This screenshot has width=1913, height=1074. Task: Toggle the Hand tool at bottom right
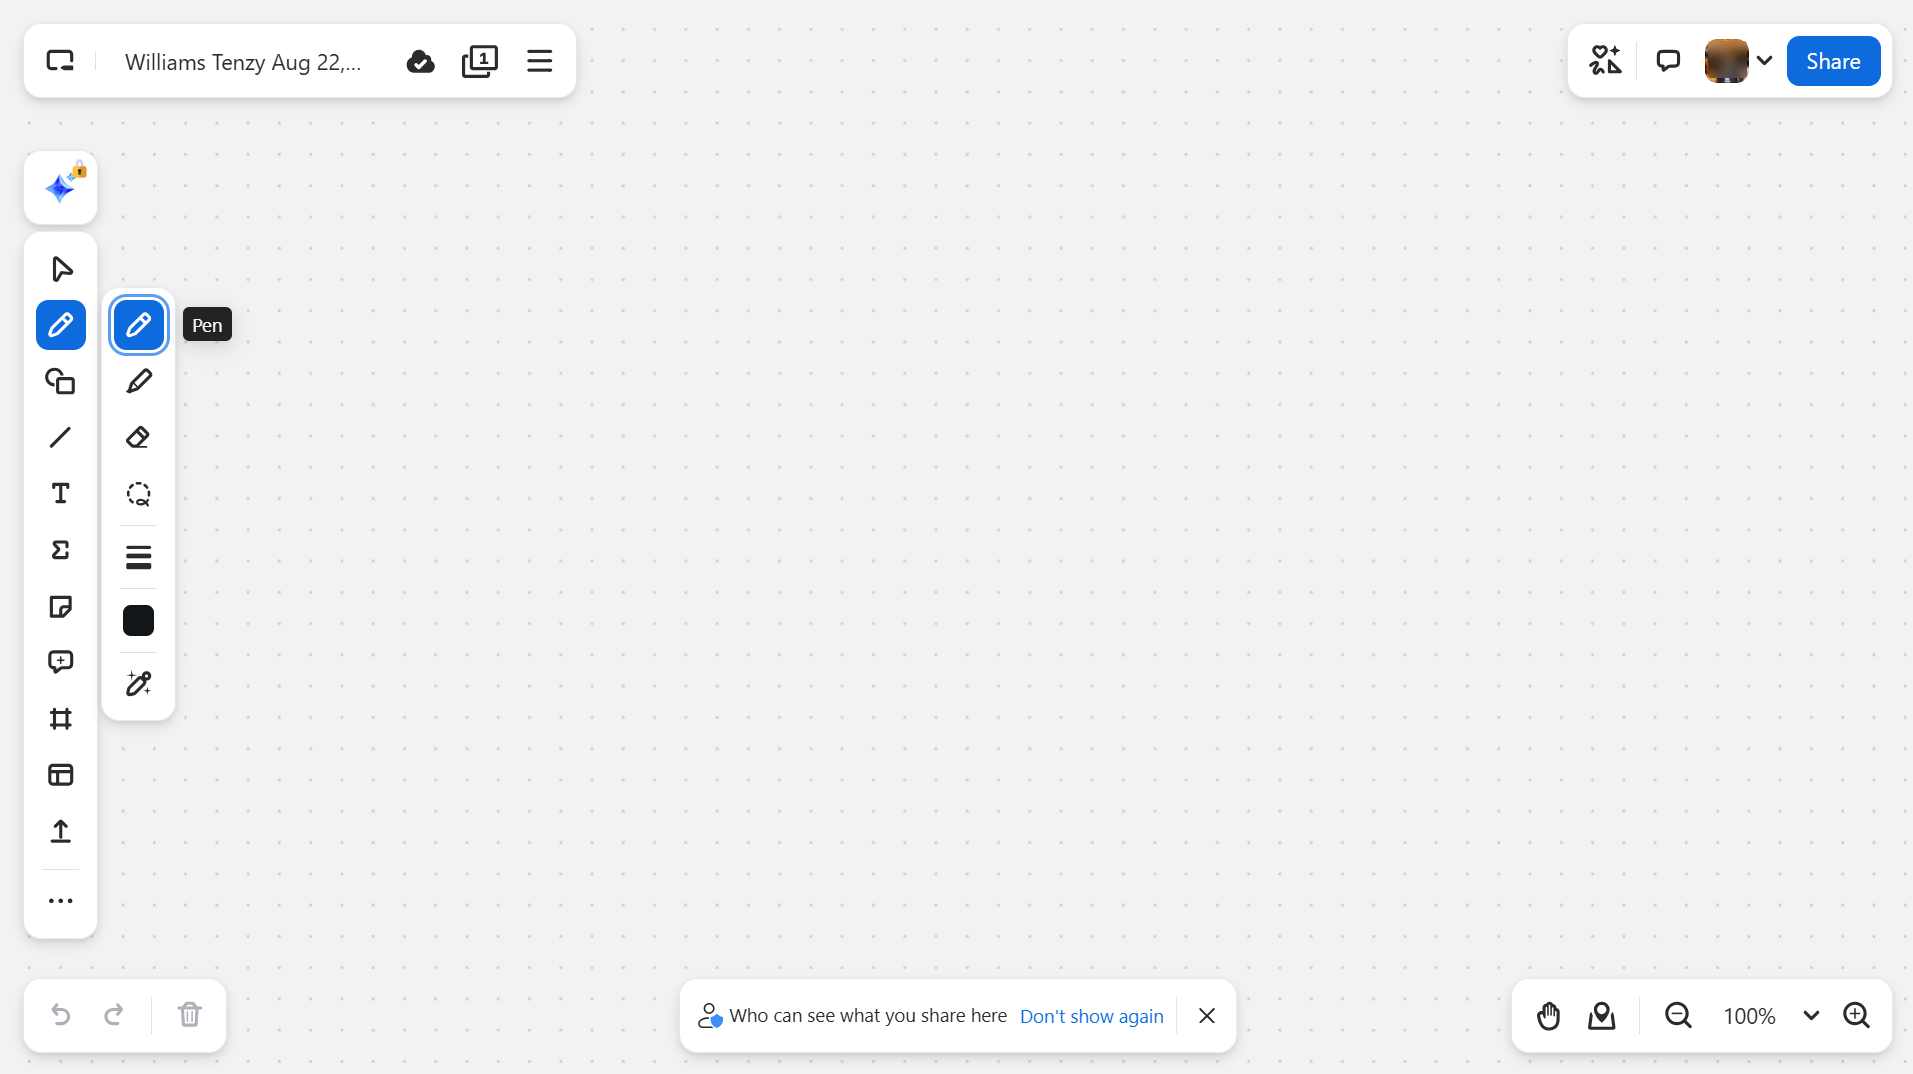click(x=1547, y=1015)
